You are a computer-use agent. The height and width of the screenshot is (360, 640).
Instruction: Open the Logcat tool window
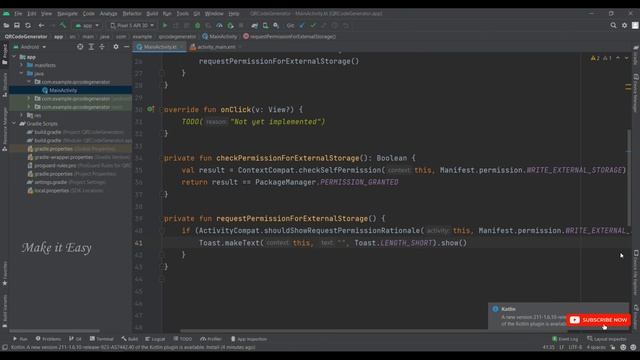point(155,339)
